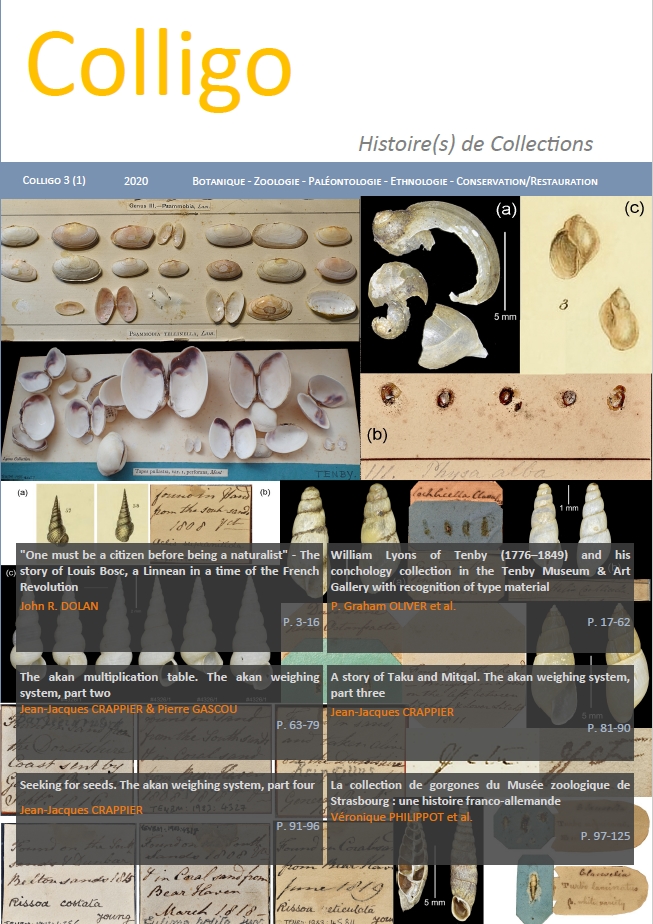Click the '1 mm' scale label

point(569,507)
